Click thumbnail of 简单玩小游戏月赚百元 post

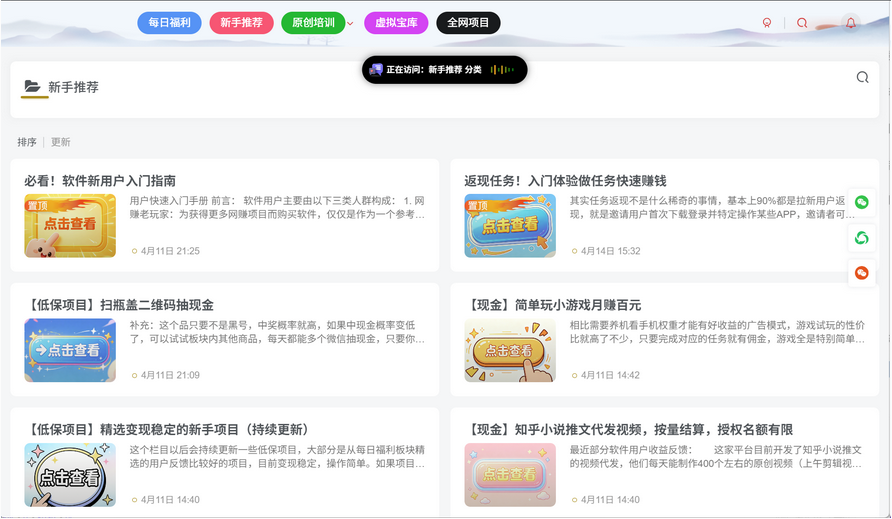tap(510, 350)
